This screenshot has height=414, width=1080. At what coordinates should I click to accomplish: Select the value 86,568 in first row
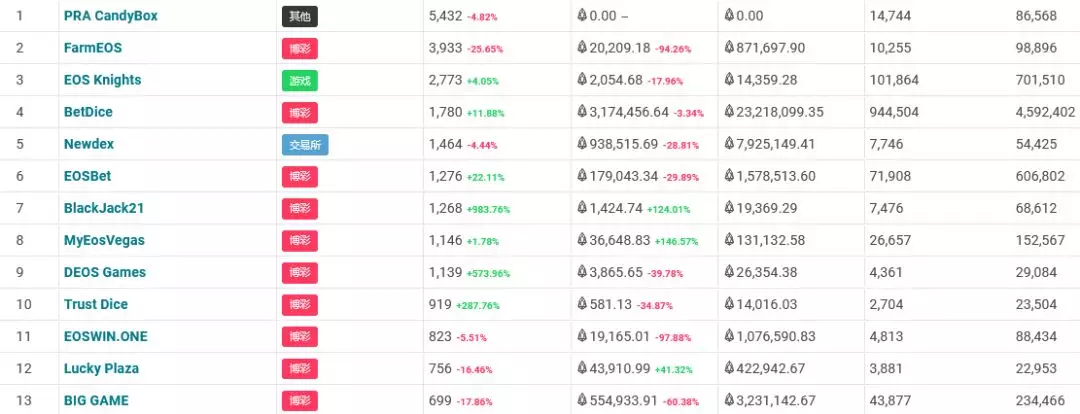point(1036,15)
